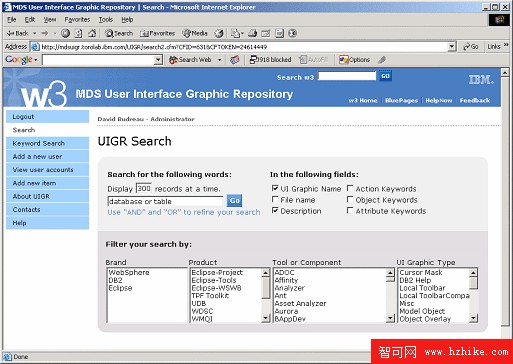513x364 pixels.
Task: Open the Help menu in the menu bar
Action: click(x=127, y=20)
